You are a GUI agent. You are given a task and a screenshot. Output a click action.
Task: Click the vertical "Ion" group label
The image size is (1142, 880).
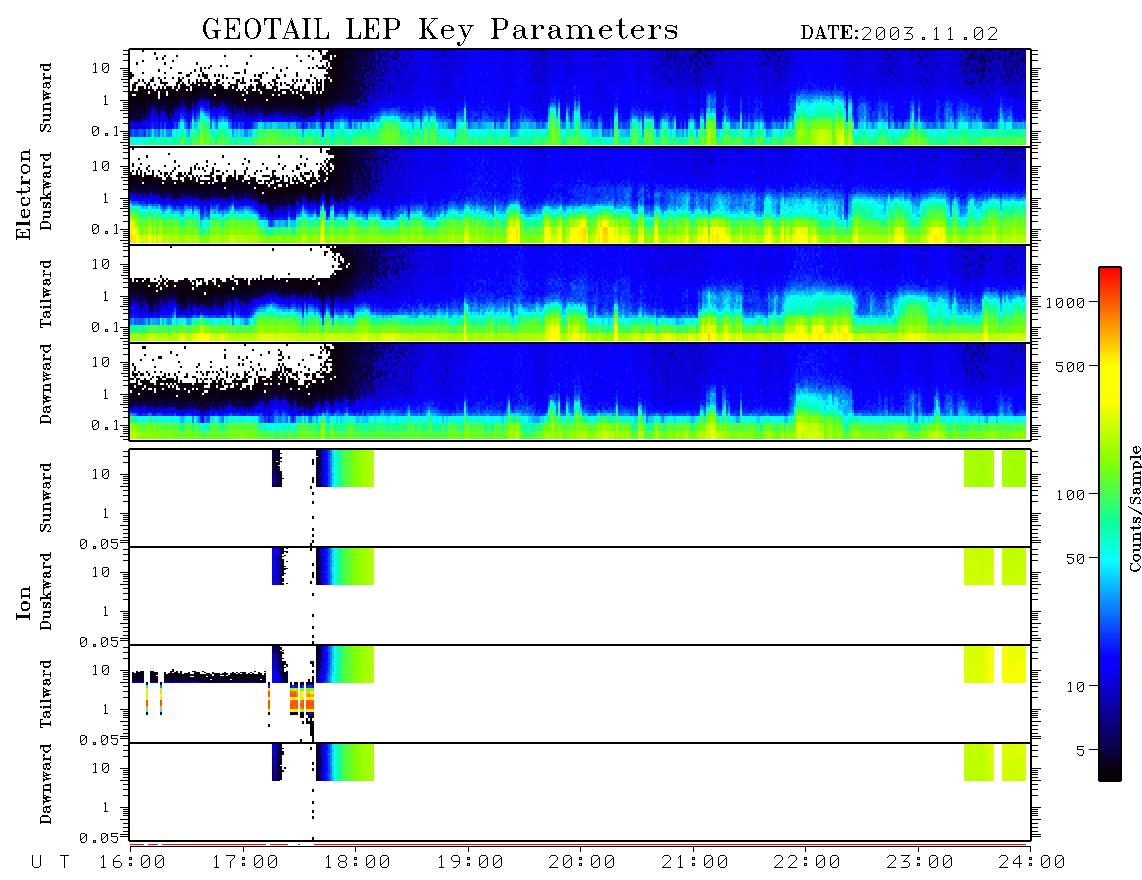[24, 602]
